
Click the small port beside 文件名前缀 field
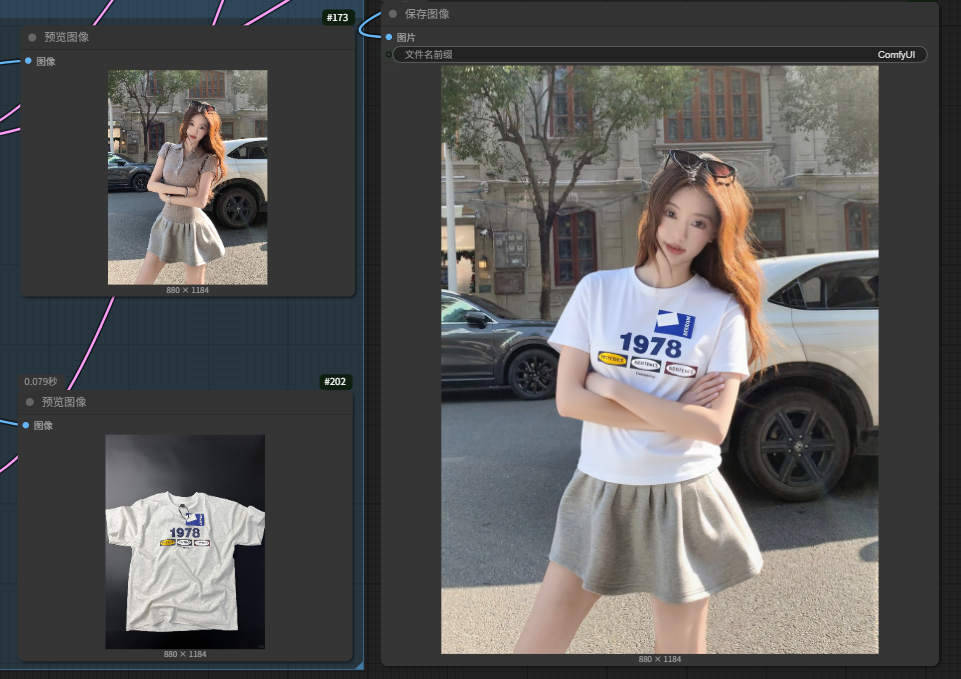click(389, 54)
